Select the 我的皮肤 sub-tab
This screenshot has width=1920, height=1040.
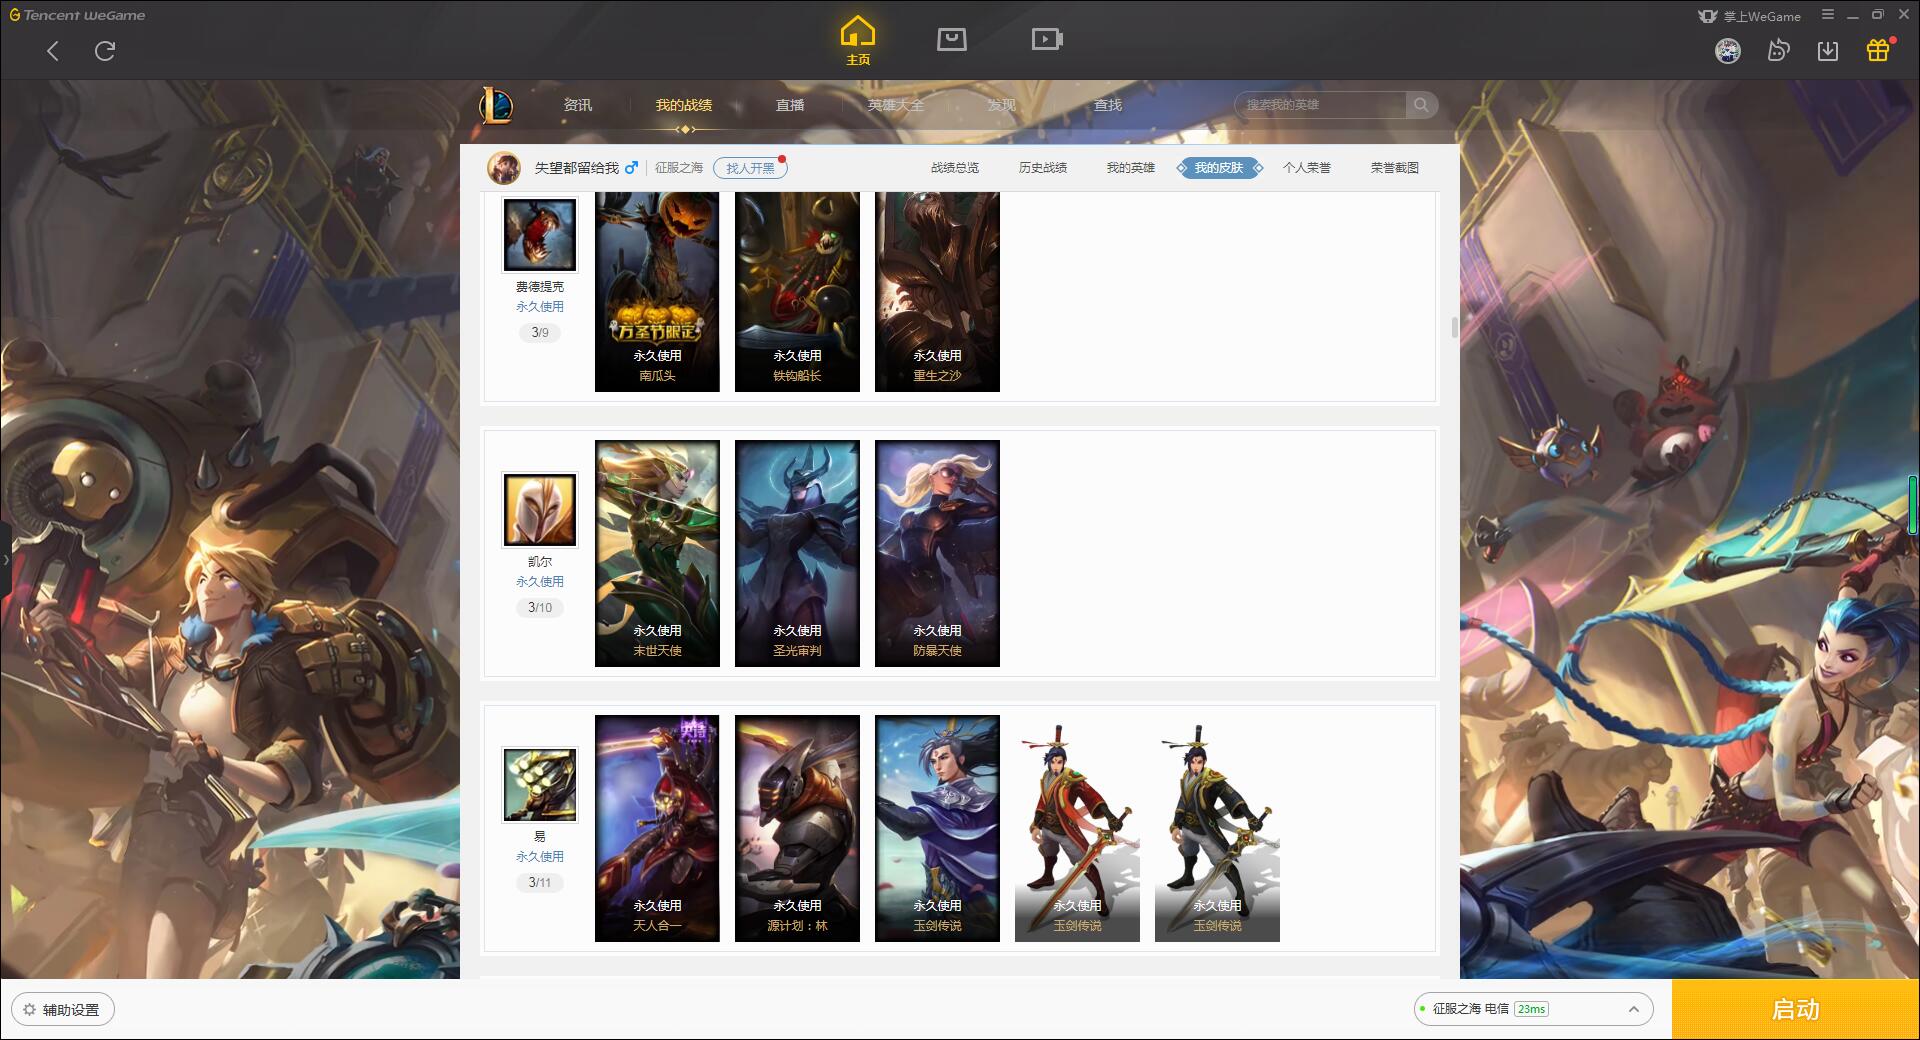(1219, 168)
